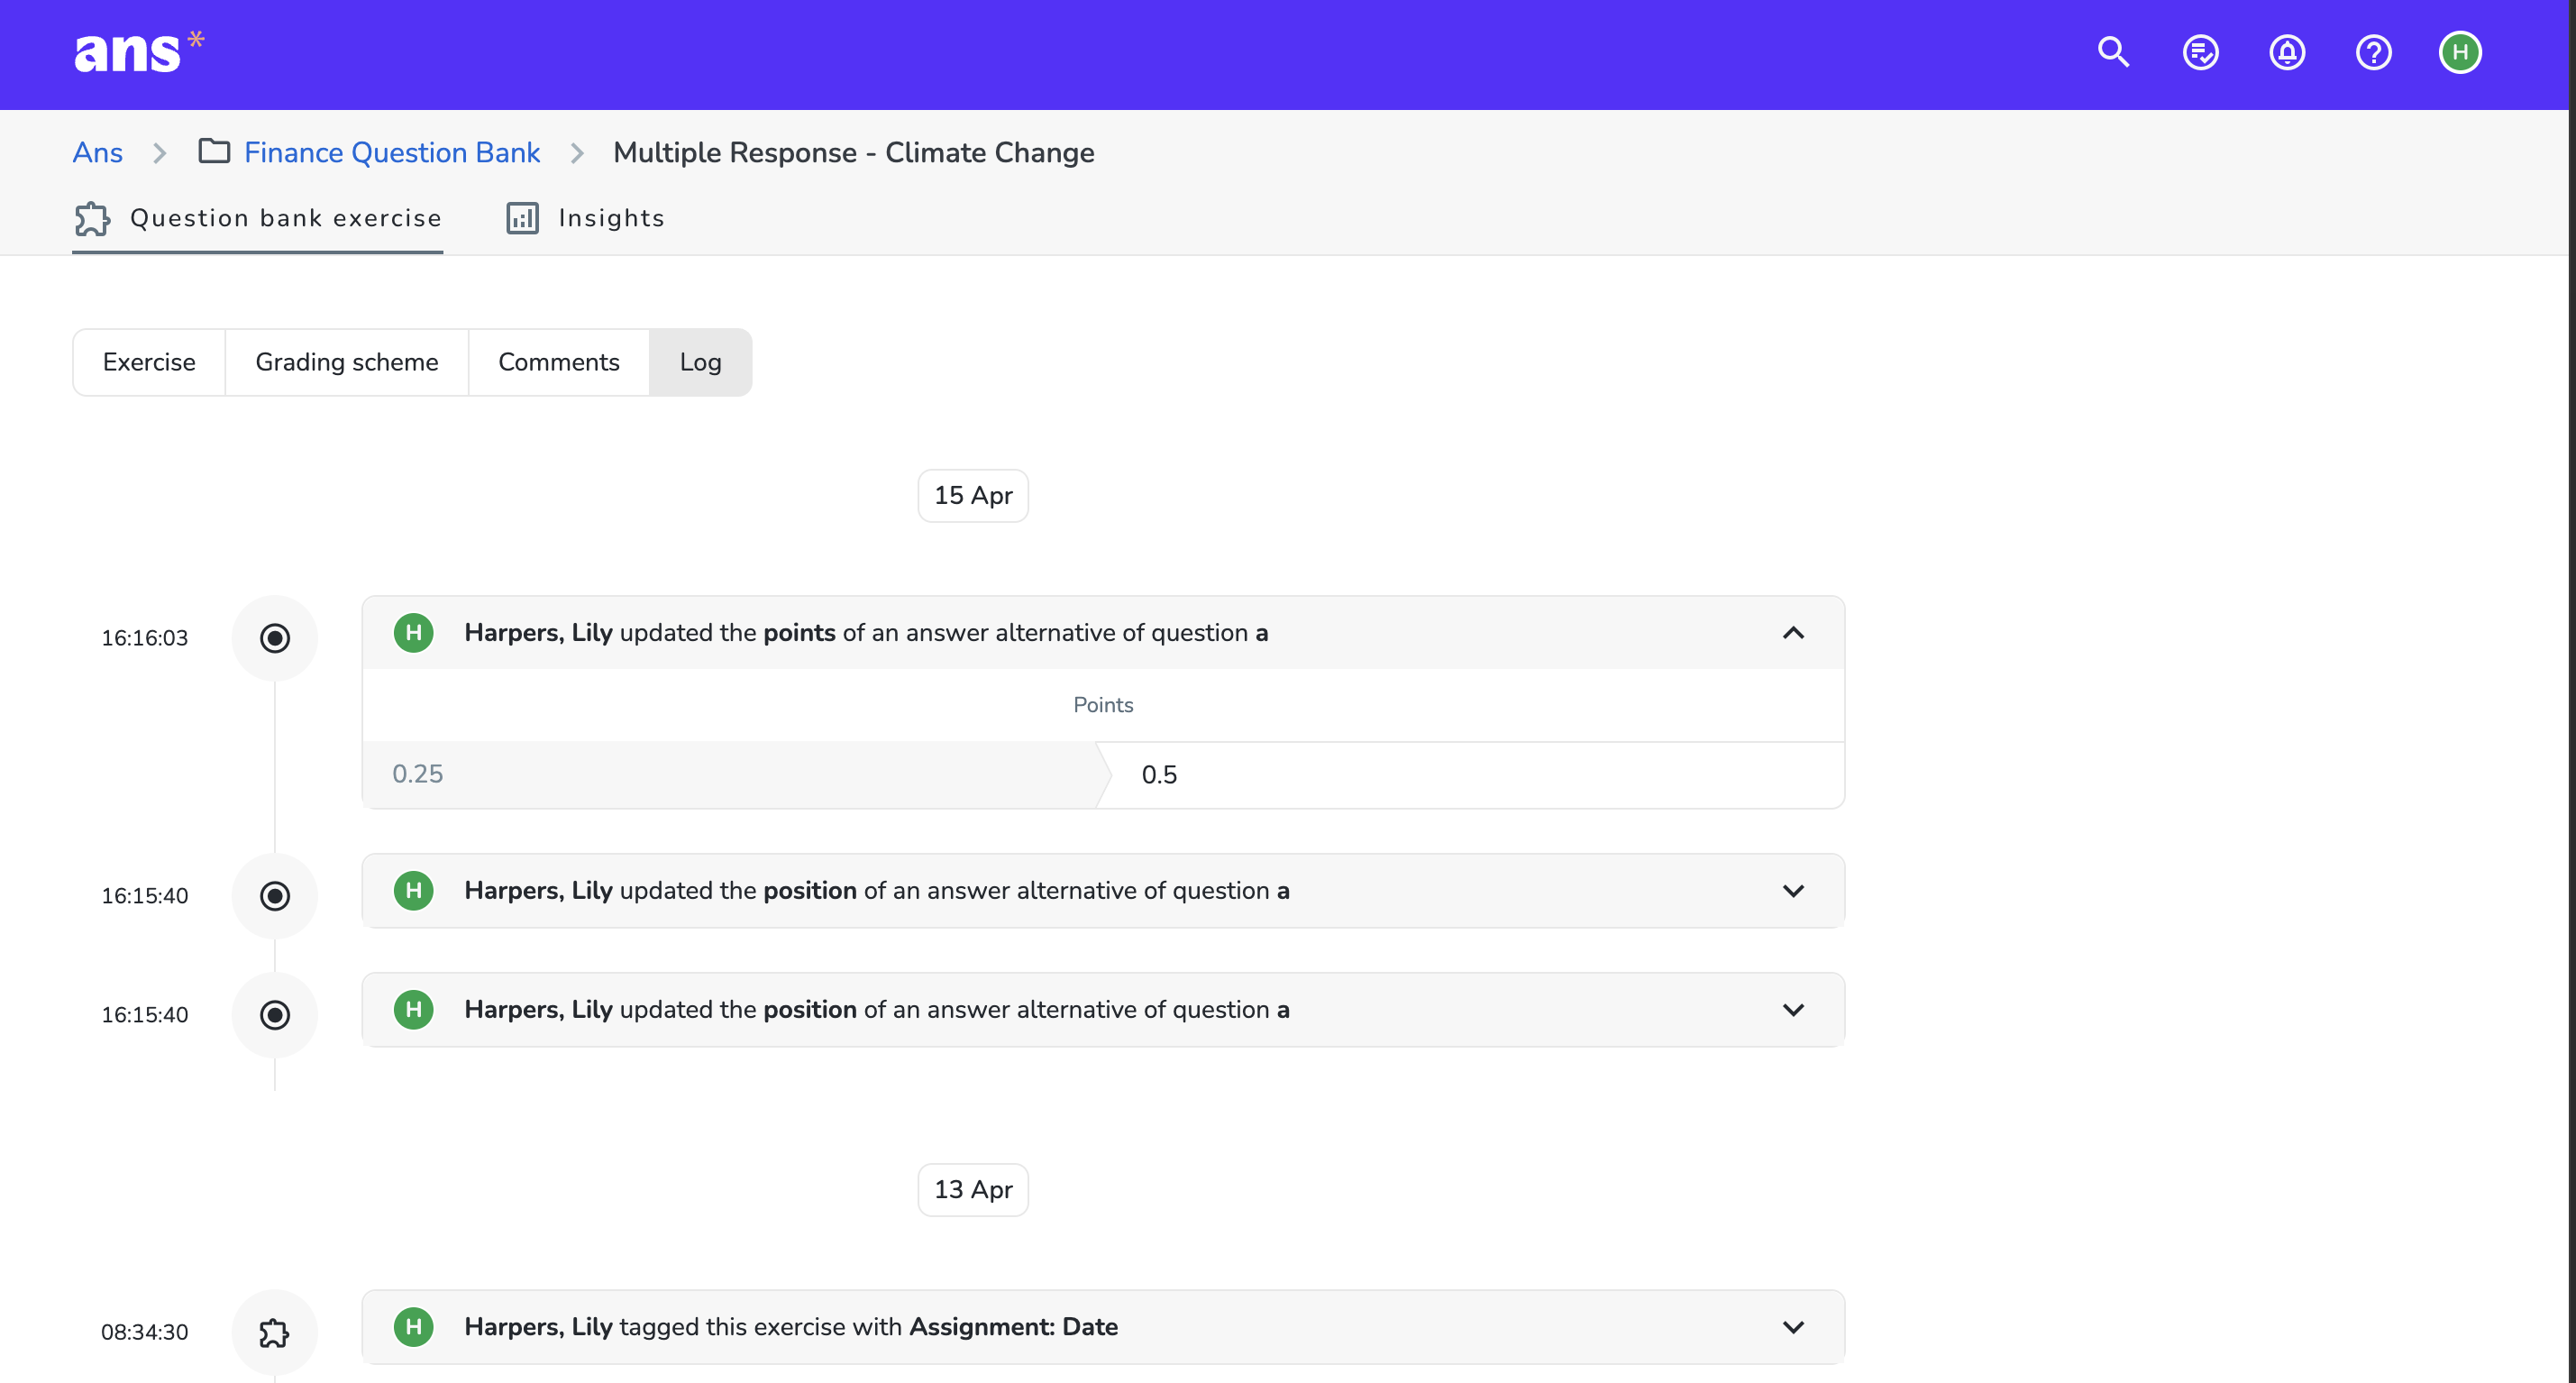Click the 15 Apr date label
Image resolution: width=2576 pixels, height=1383 pixels.
coord(973,495)
